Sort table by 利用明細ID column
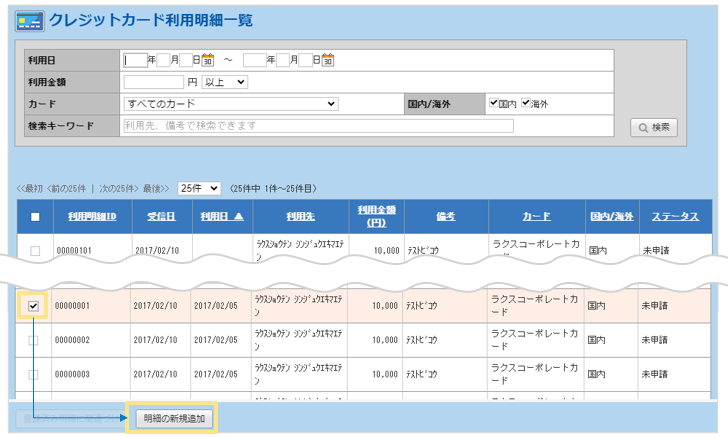This screenshot has height=438, width=728. pyautogui.click(x=93, y=216)
